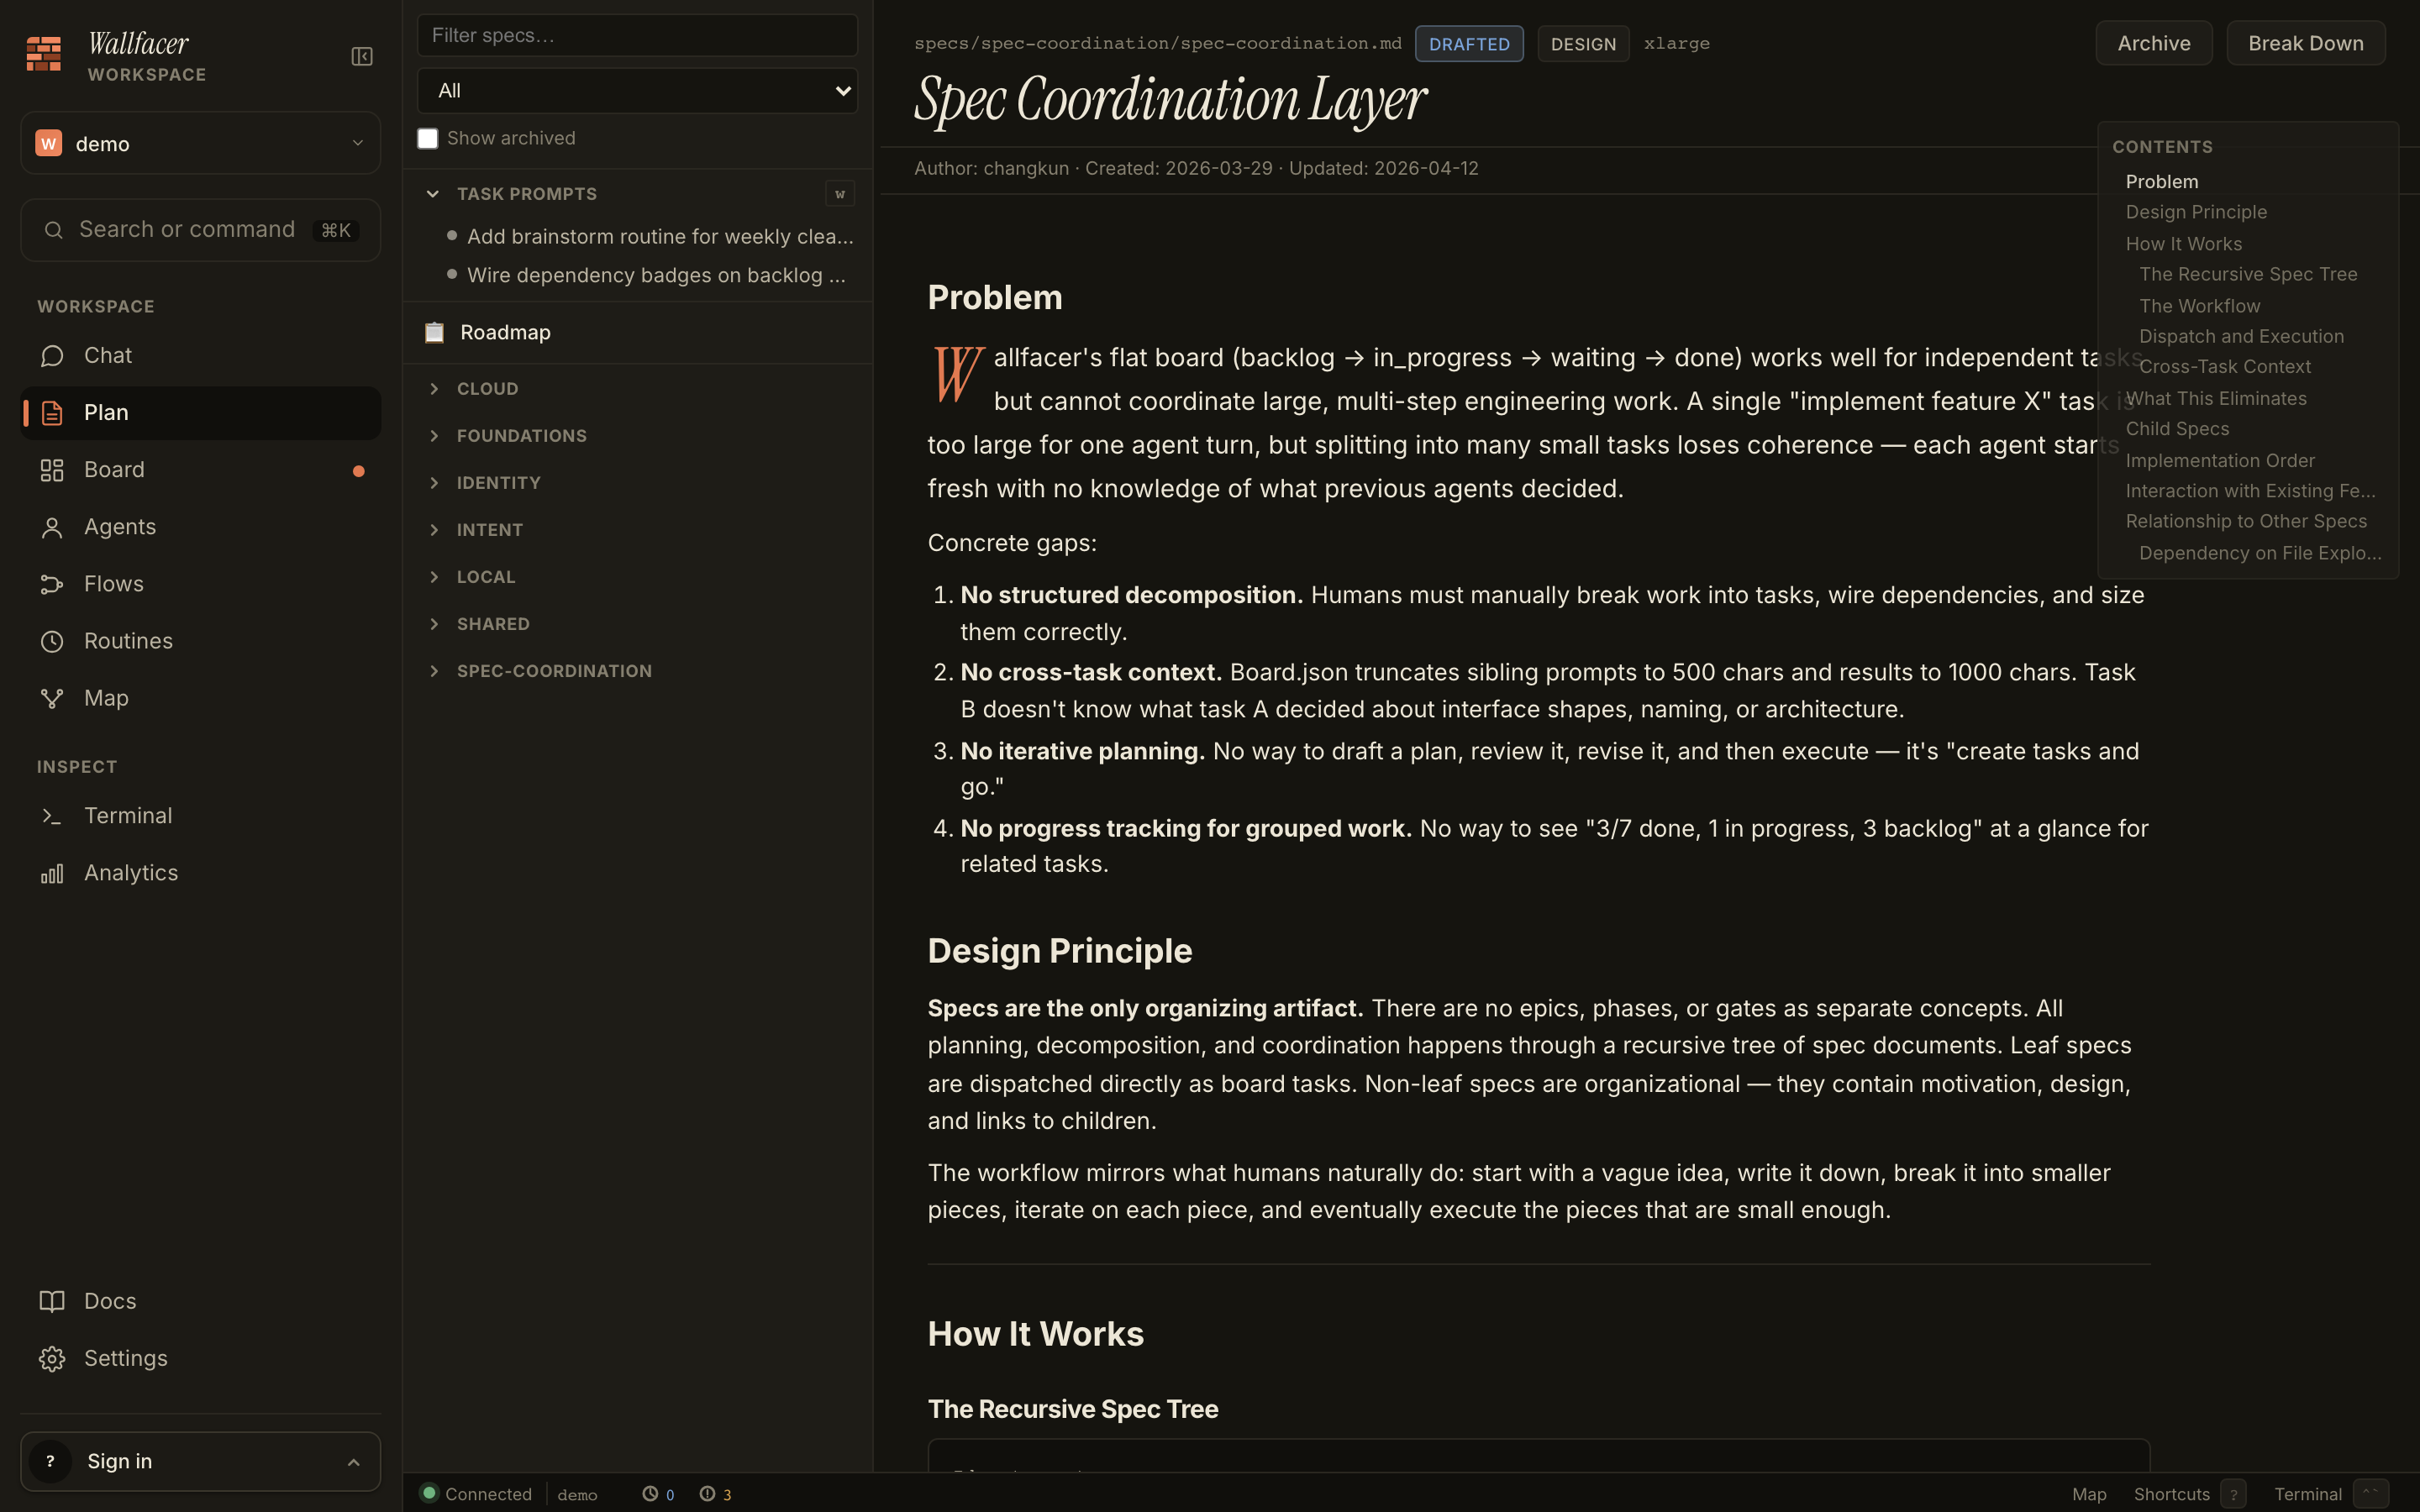
Task: Navigate to Agents
Action: [200, 527]
